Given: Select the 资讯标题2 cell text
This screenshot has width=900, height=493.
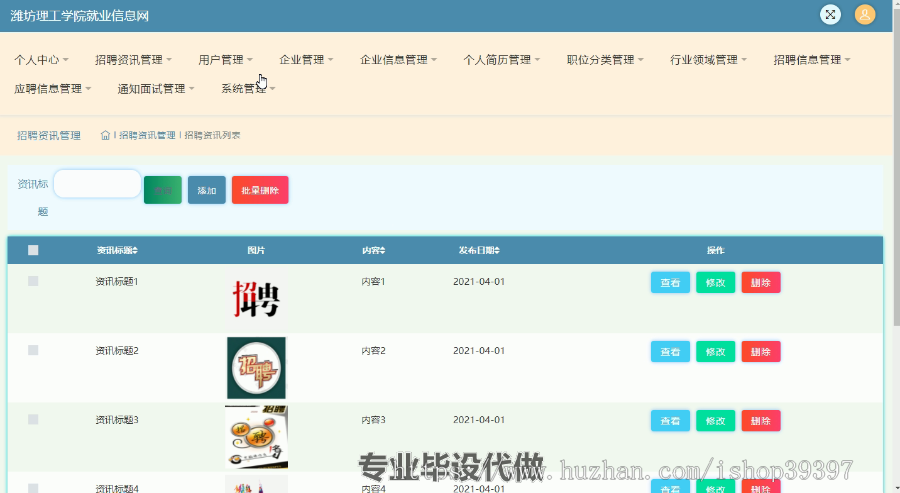Looking at the screenshot, I should point(117,351).
